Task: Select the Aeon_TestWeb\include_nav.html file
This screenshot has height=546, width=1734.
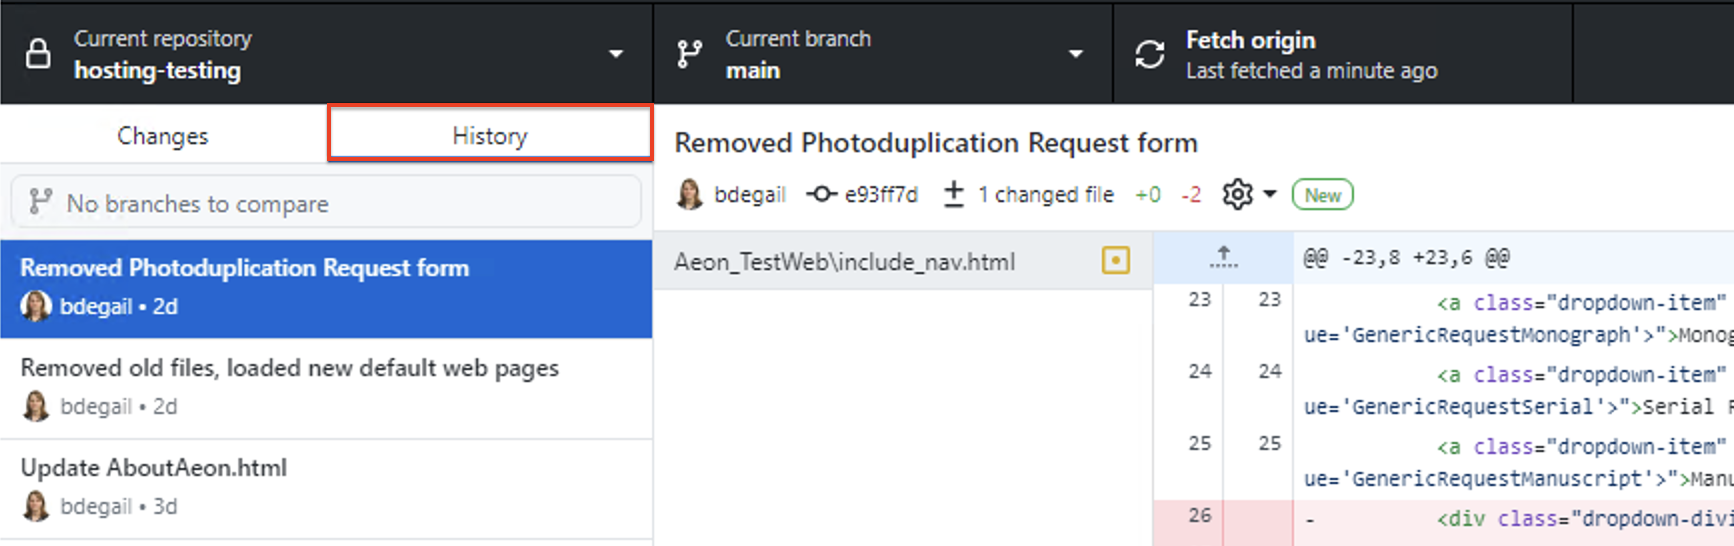Action: click(x=845, y=262)
